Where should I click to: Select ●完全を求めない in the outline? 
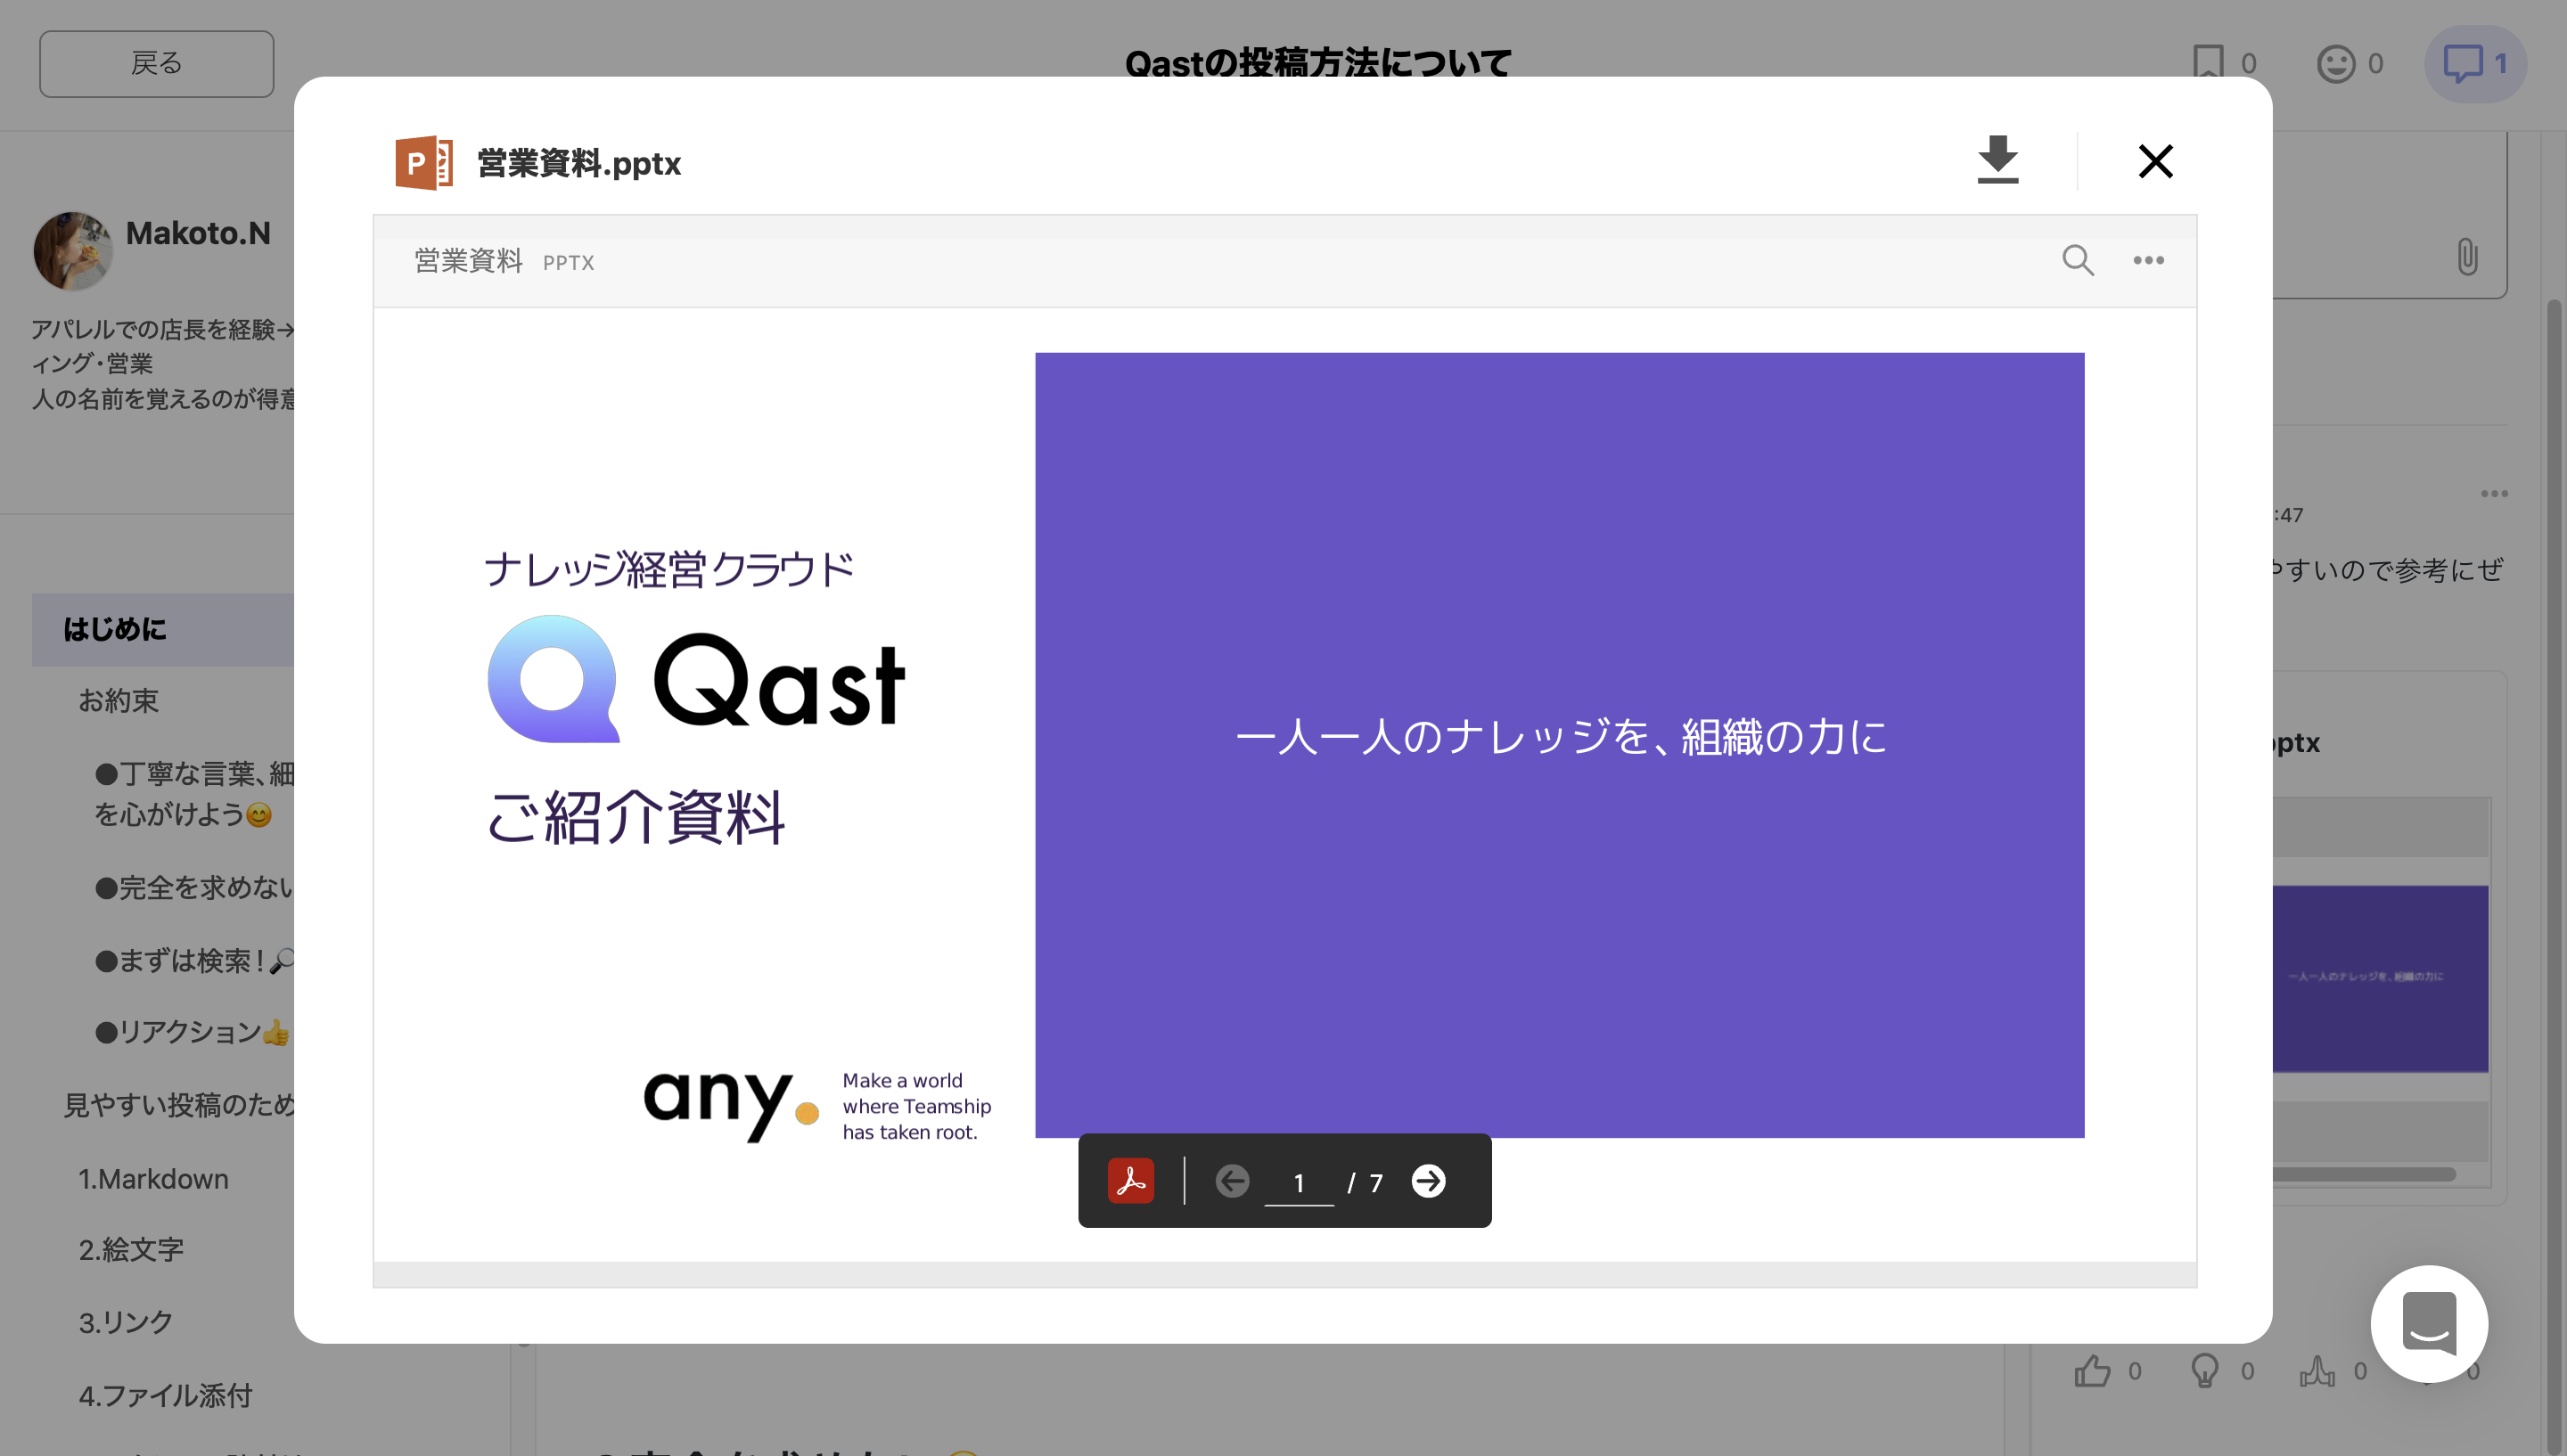coord(194,887)
